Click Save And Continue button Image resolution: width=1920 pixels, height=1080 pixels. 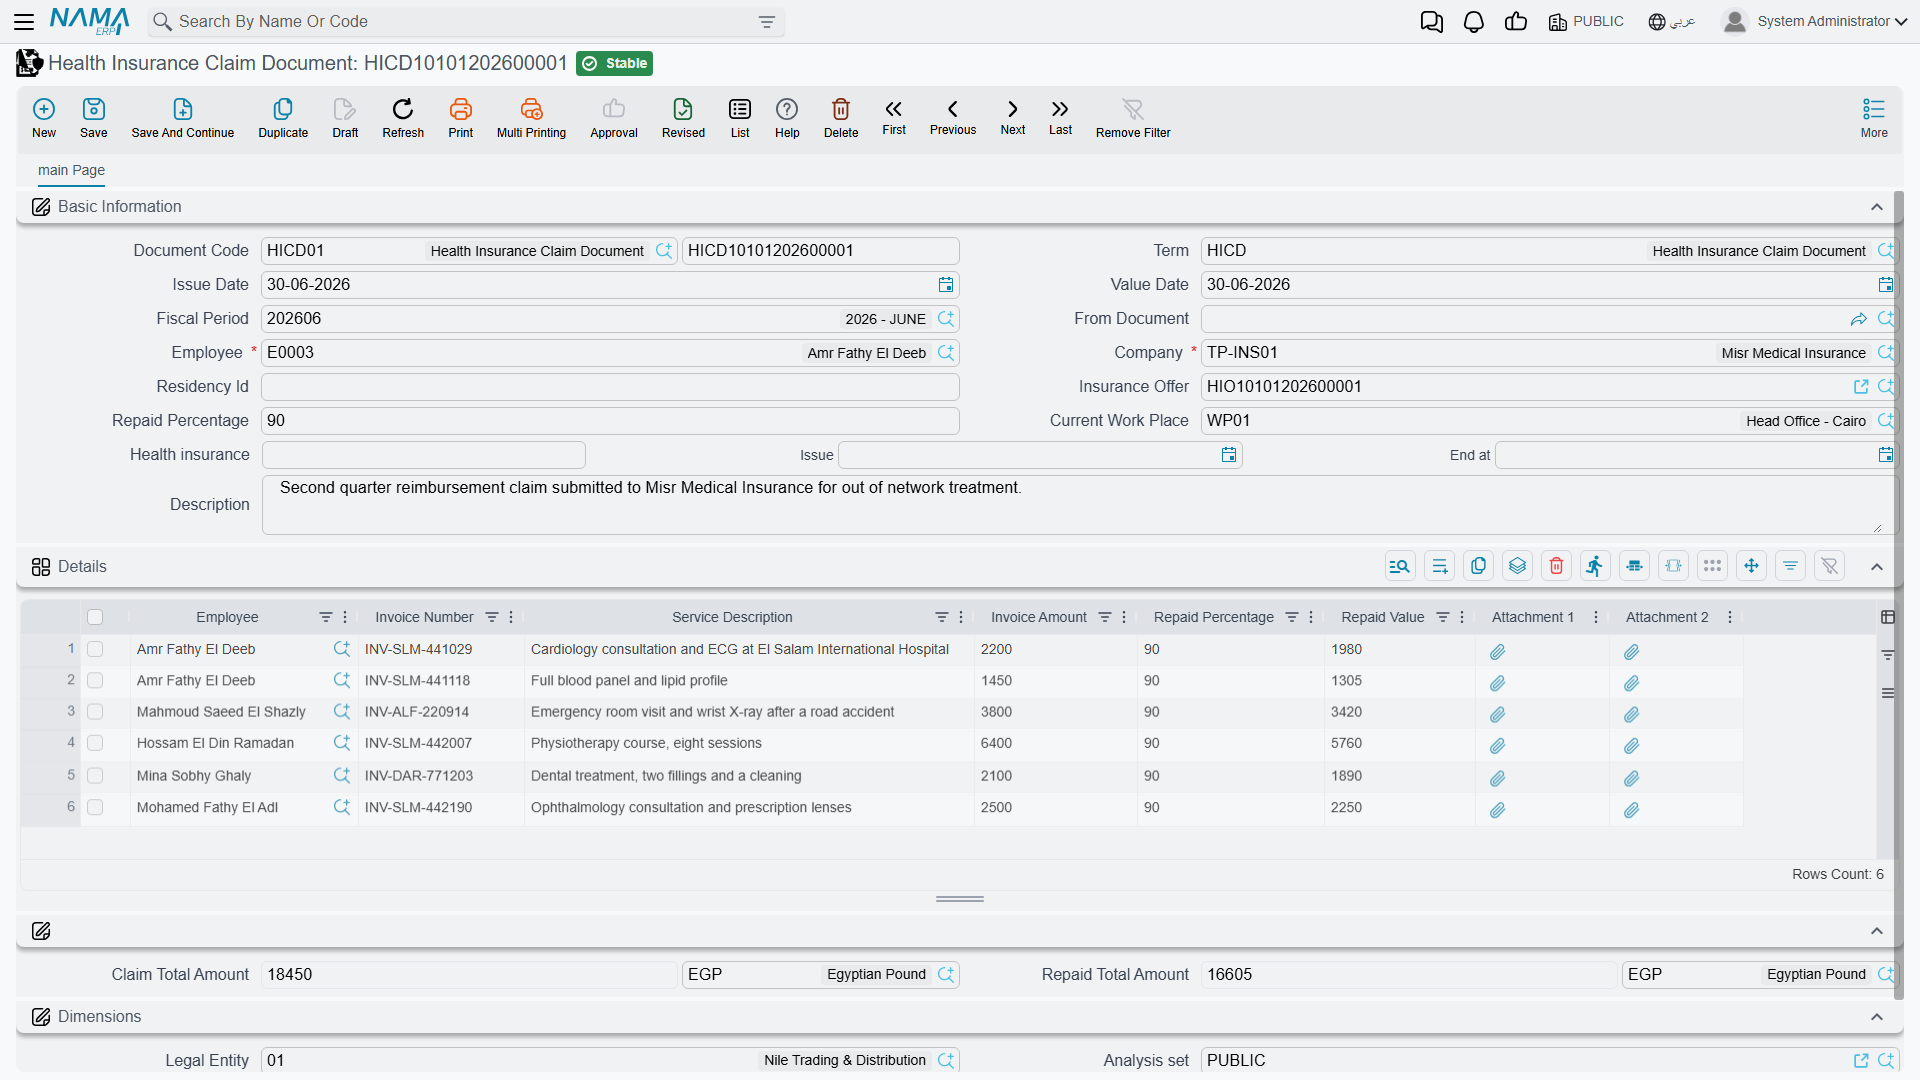tap(183, 118)
